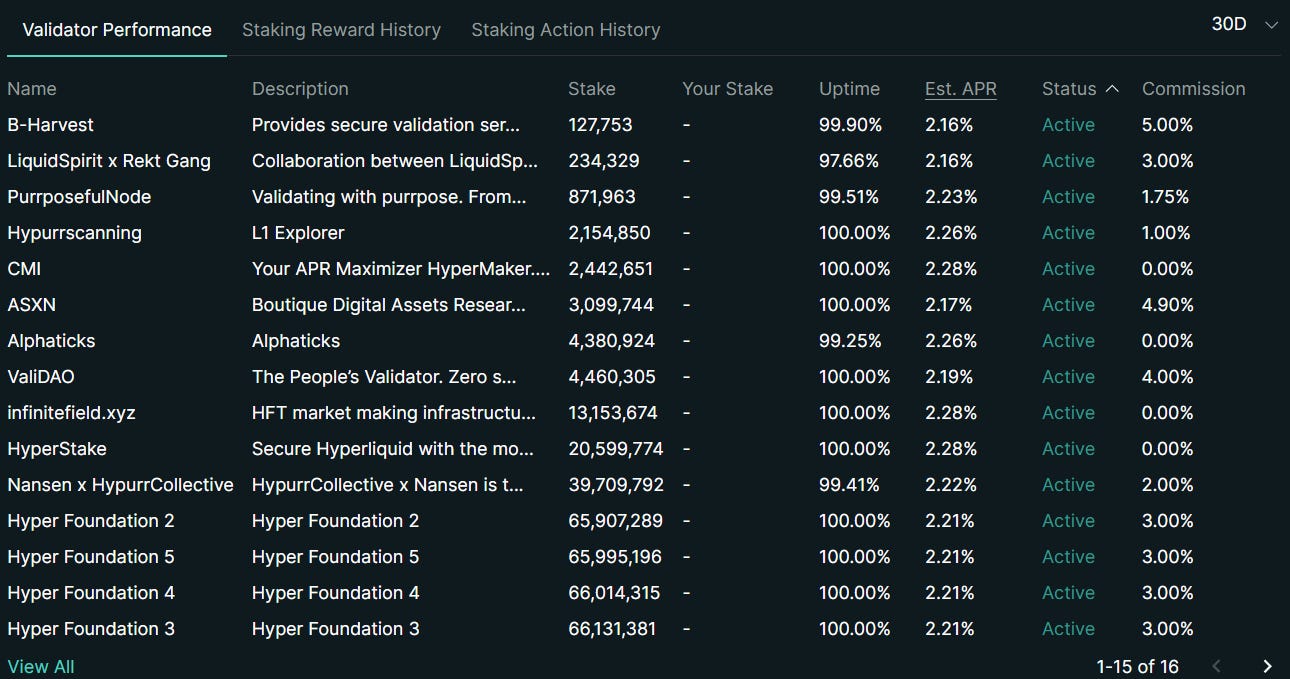Click the 99.90% uptime value
This screenshot has height=679, width=1290.
pyautogui.click(x=850, y=125)
